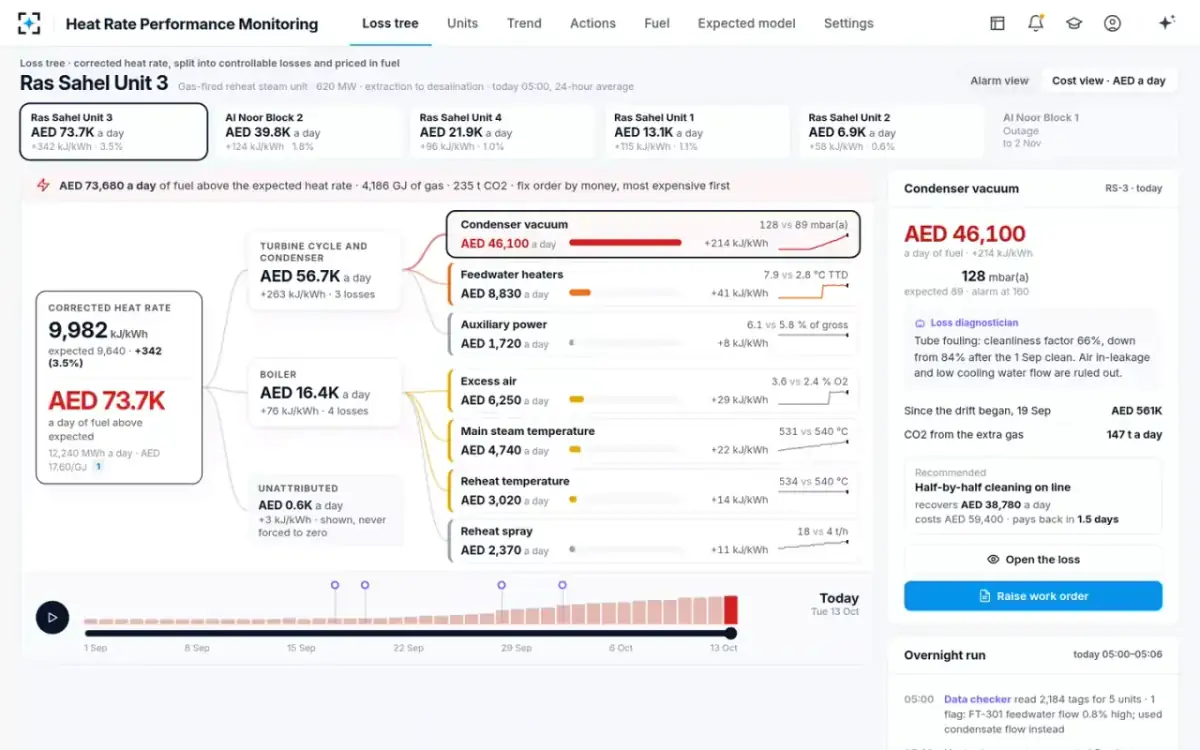Select the Turbine cycle and condenser node
The image size is (1200, 750).
325,271
